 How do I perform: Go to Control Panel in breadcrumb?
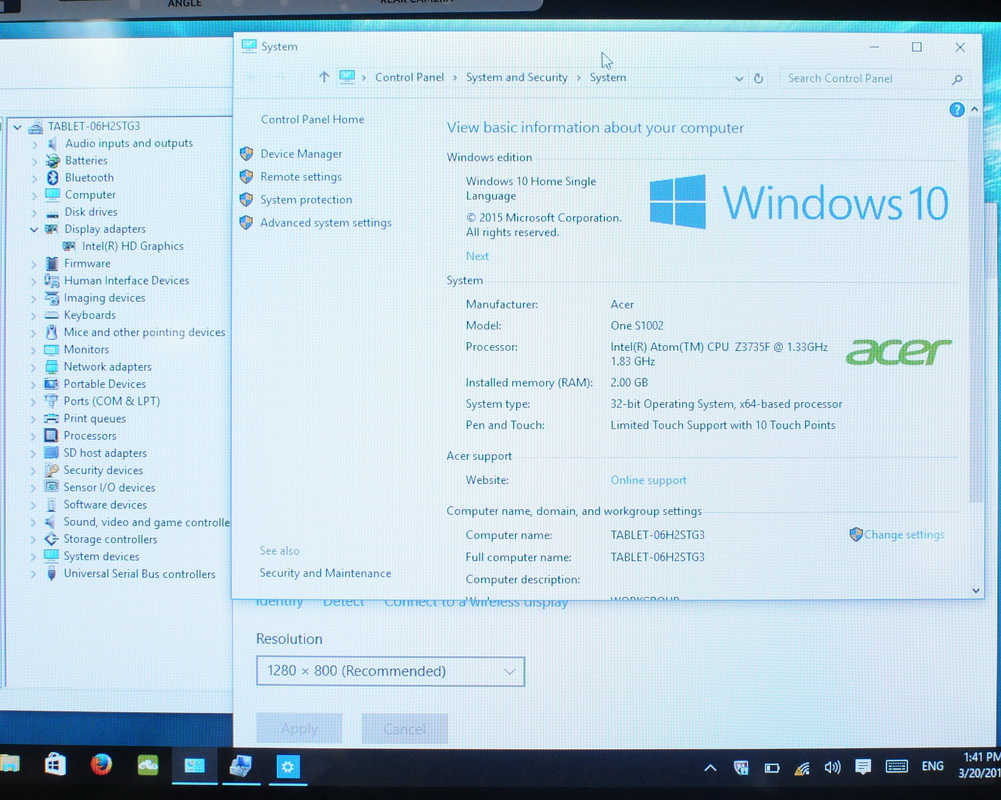409,77
